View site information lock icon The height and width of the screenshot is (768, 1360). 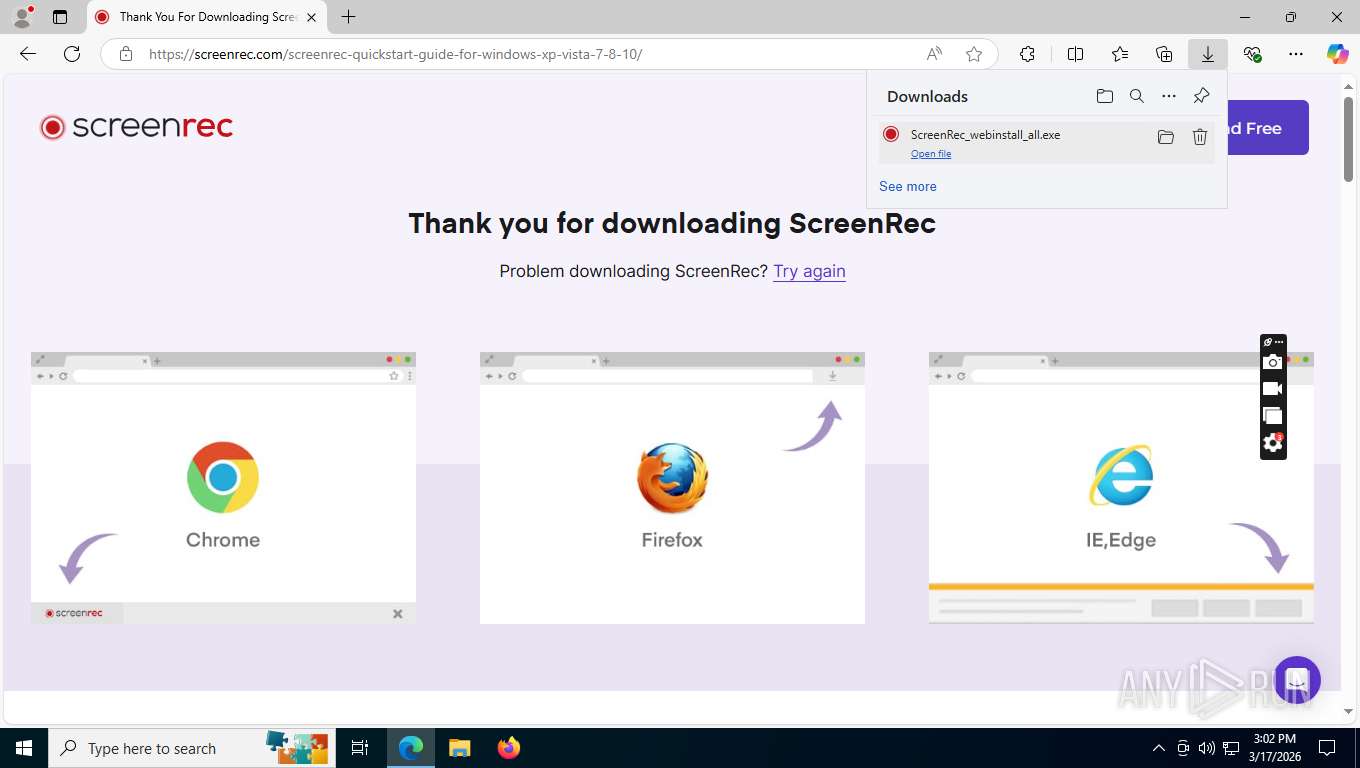(126, 54)
